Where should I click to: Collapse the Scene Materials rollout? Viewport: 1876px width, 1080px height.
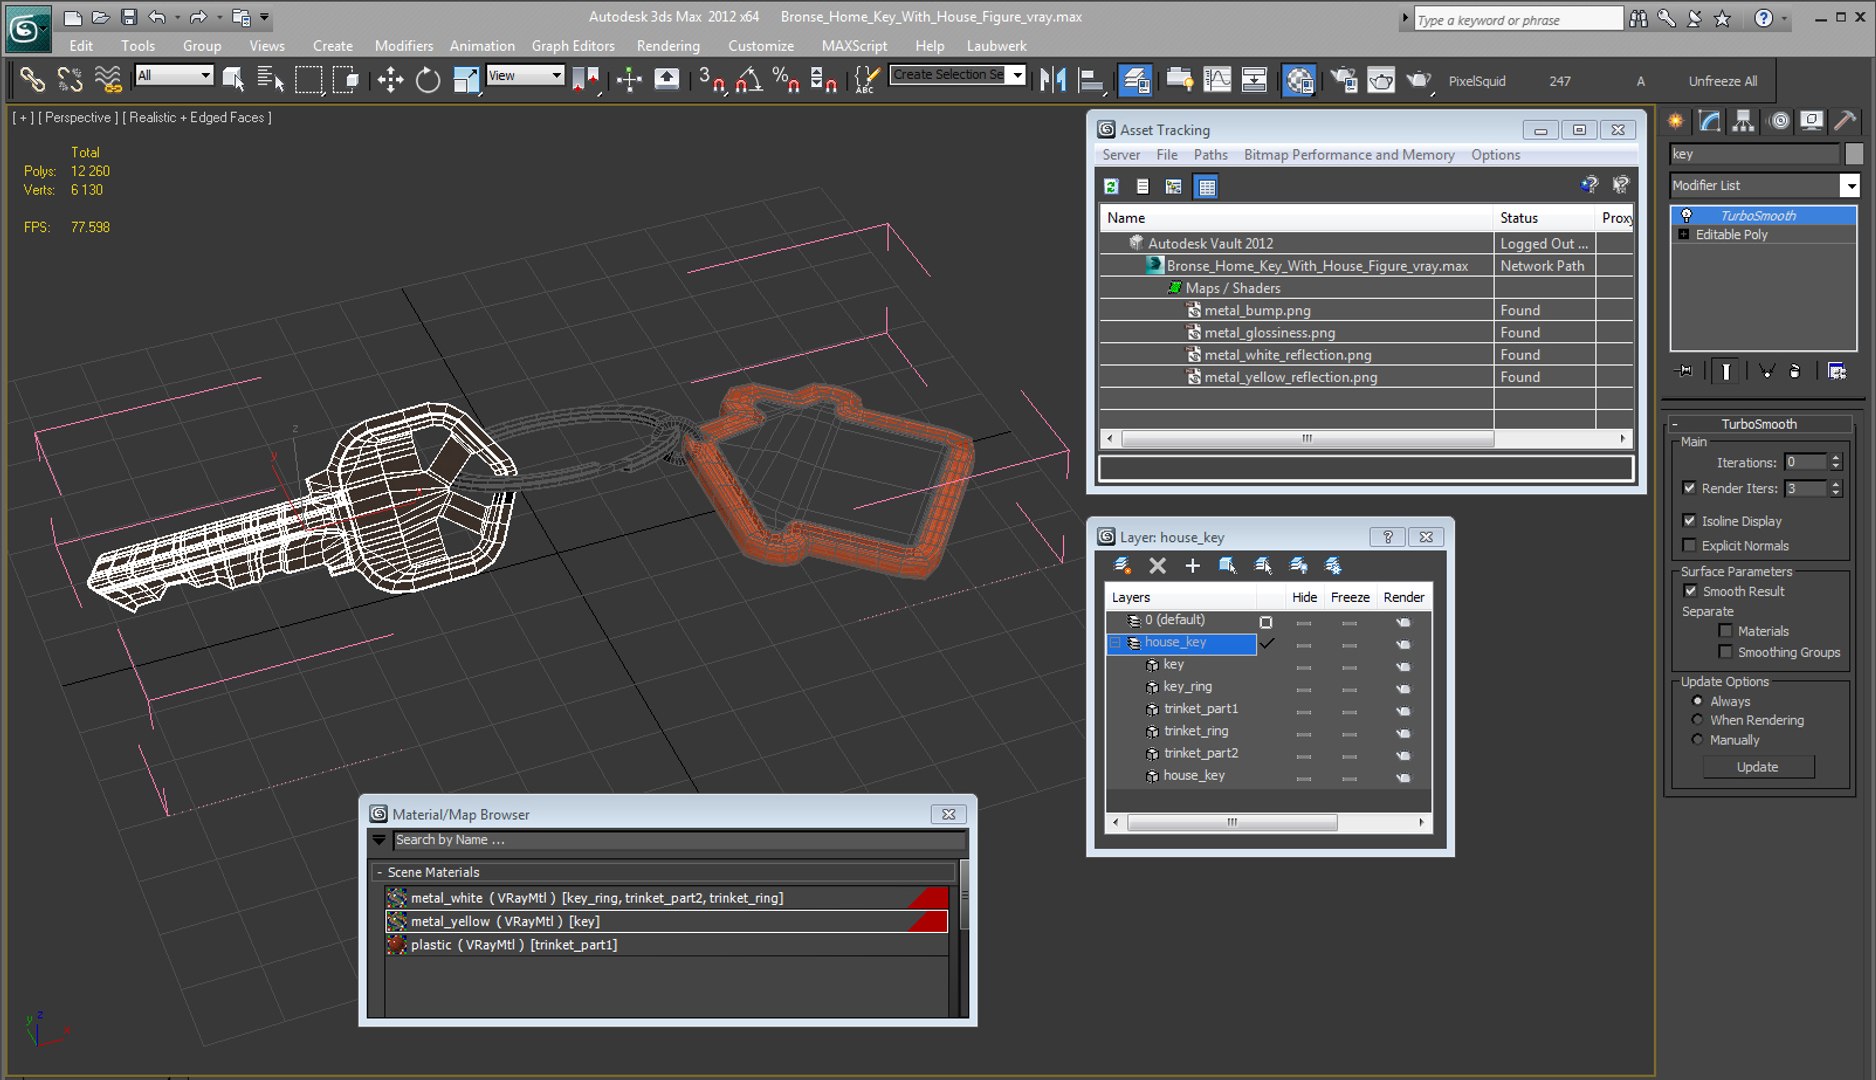[380, 872]
